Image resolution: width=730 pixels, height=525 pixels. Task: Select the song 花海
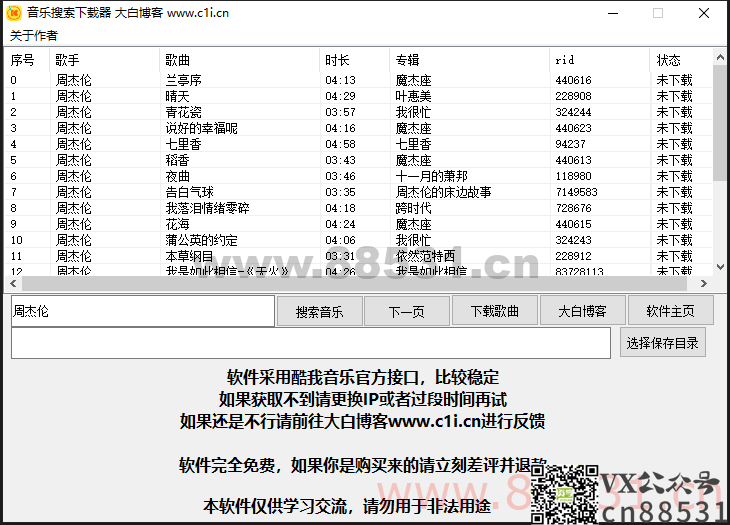177,224
